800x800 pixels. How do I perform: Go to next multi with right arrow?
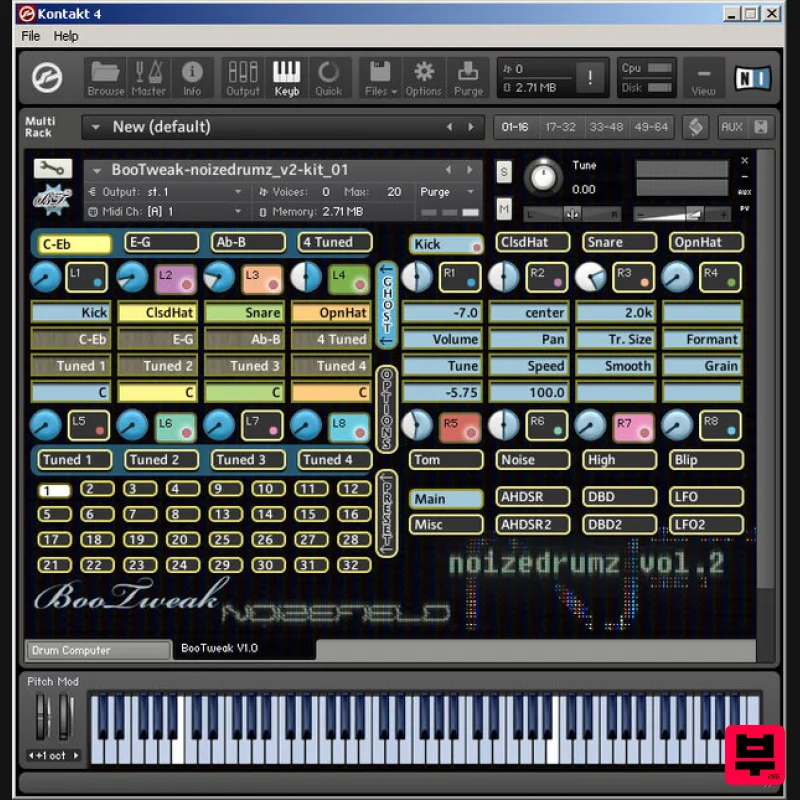tap(471, 127)
